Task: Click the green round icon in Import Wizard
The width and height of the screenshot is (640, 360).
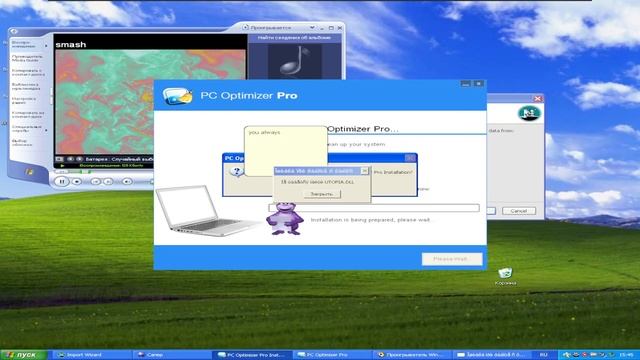Action: (529, 113)
